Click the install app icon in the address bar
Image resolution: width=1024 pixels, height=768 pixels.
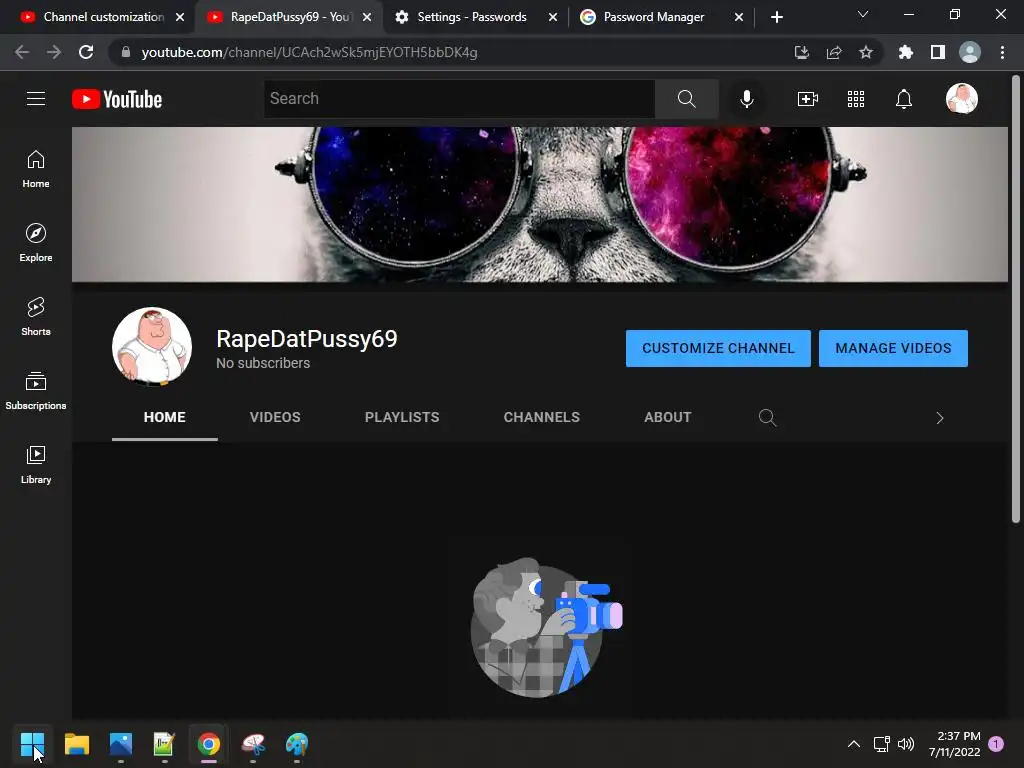801,52
